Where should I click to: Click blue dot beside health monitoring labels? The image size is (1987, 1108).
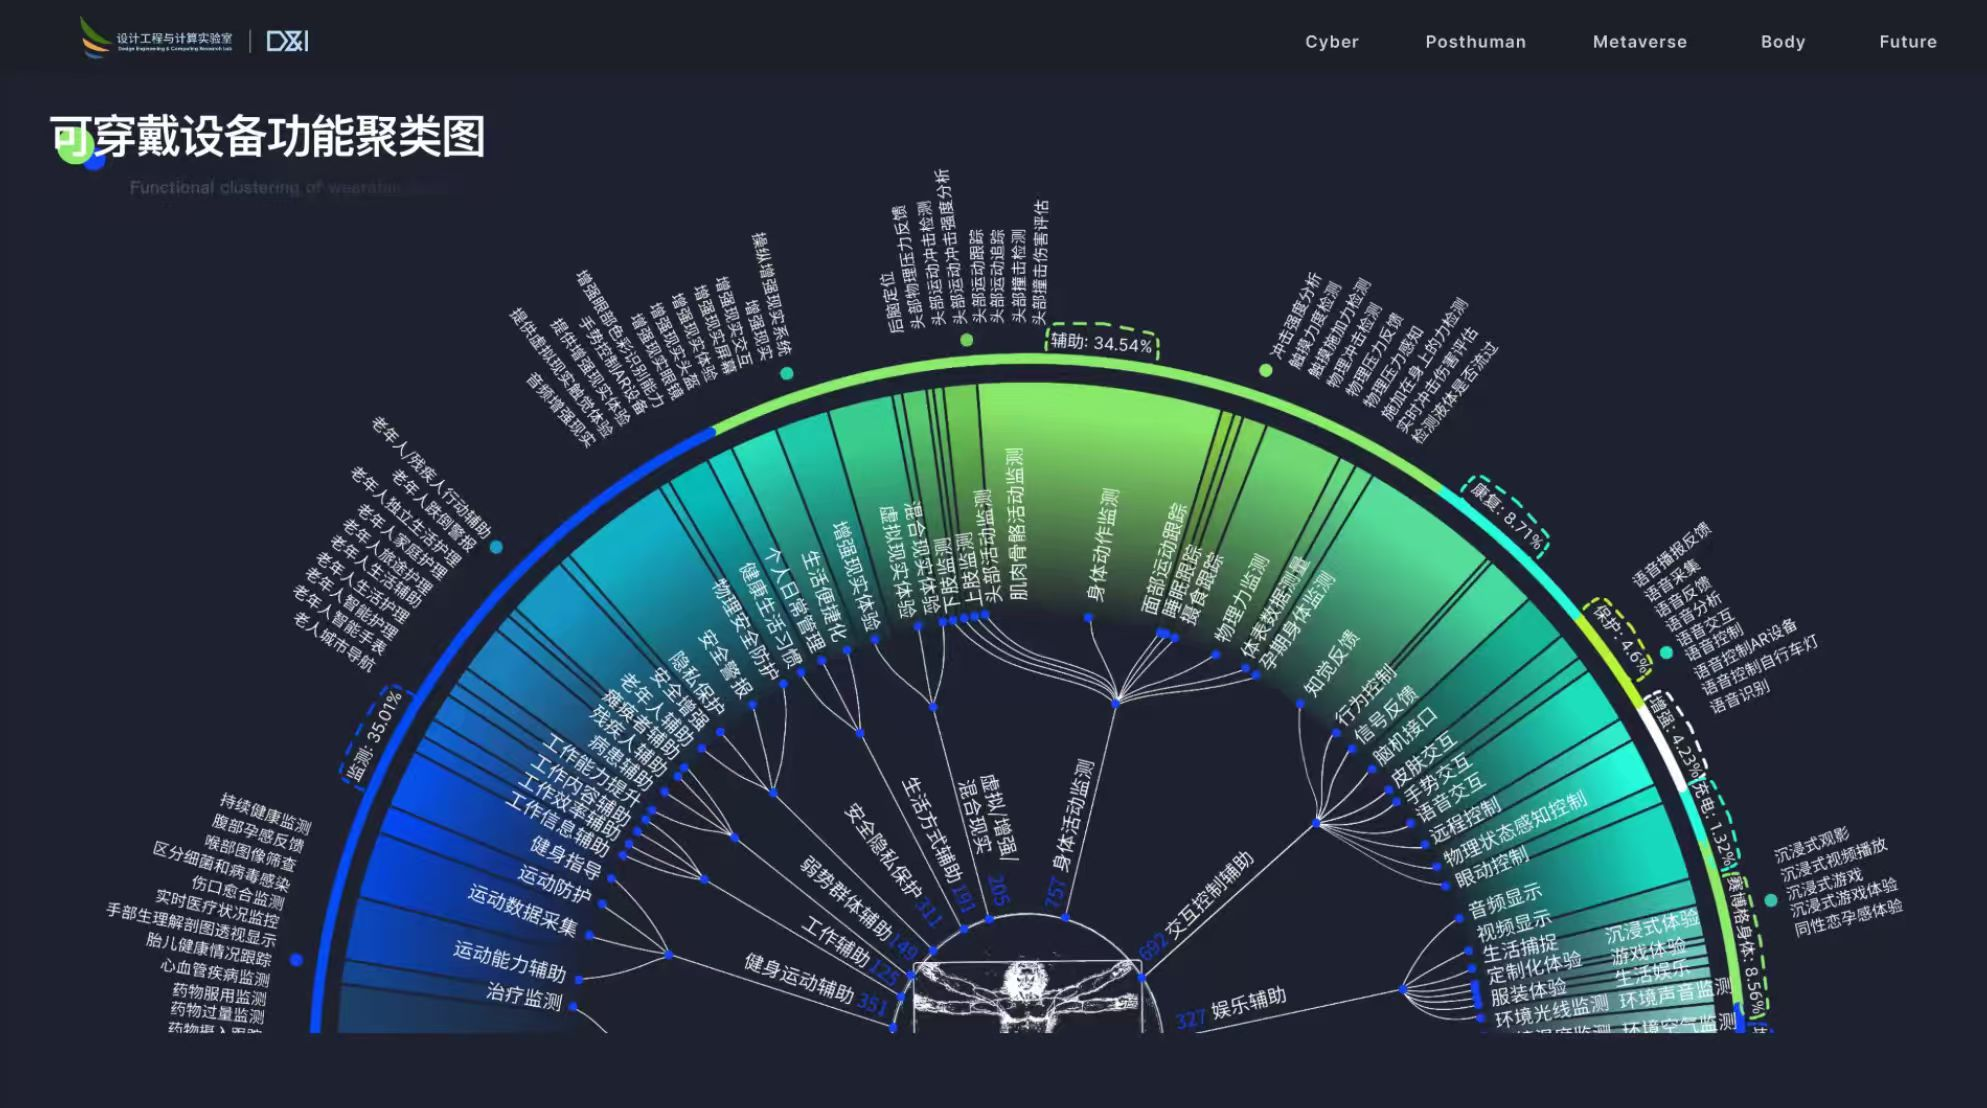click(x=296, y=959)
